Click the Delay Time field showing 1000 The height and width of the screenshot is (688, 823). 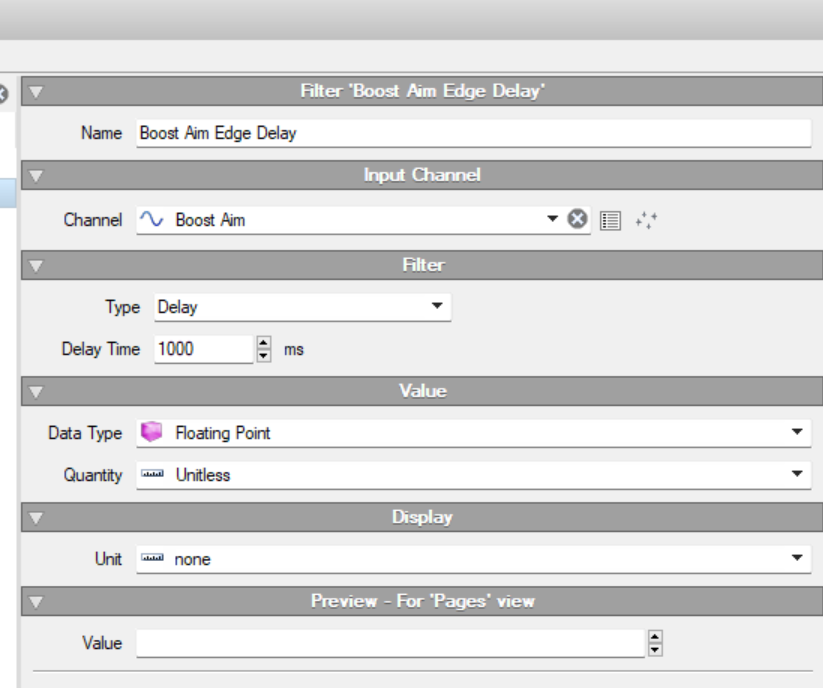202,349
